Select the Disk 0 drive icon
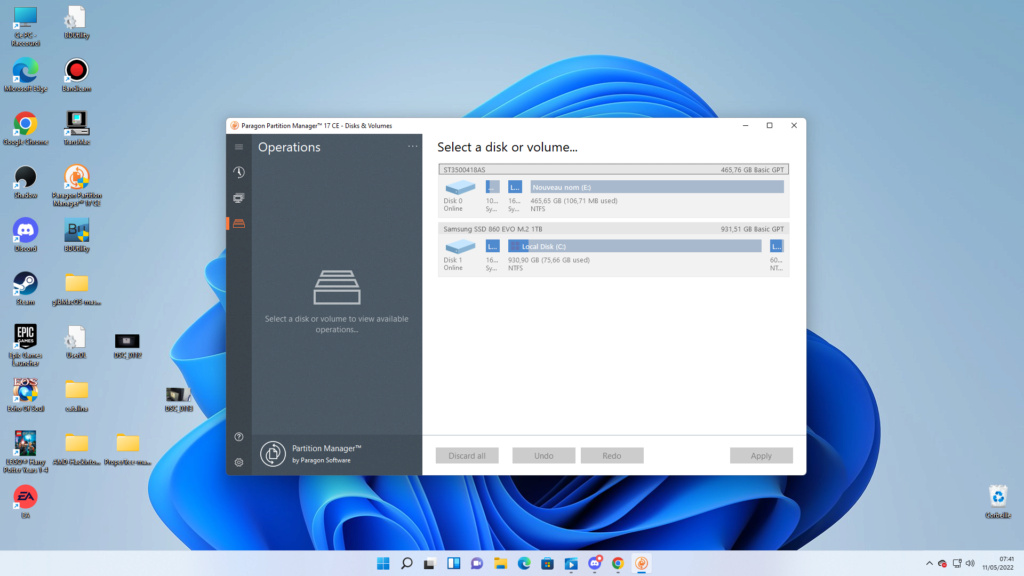The width and height of the screenshot is (1024, 576). (460, 188)
